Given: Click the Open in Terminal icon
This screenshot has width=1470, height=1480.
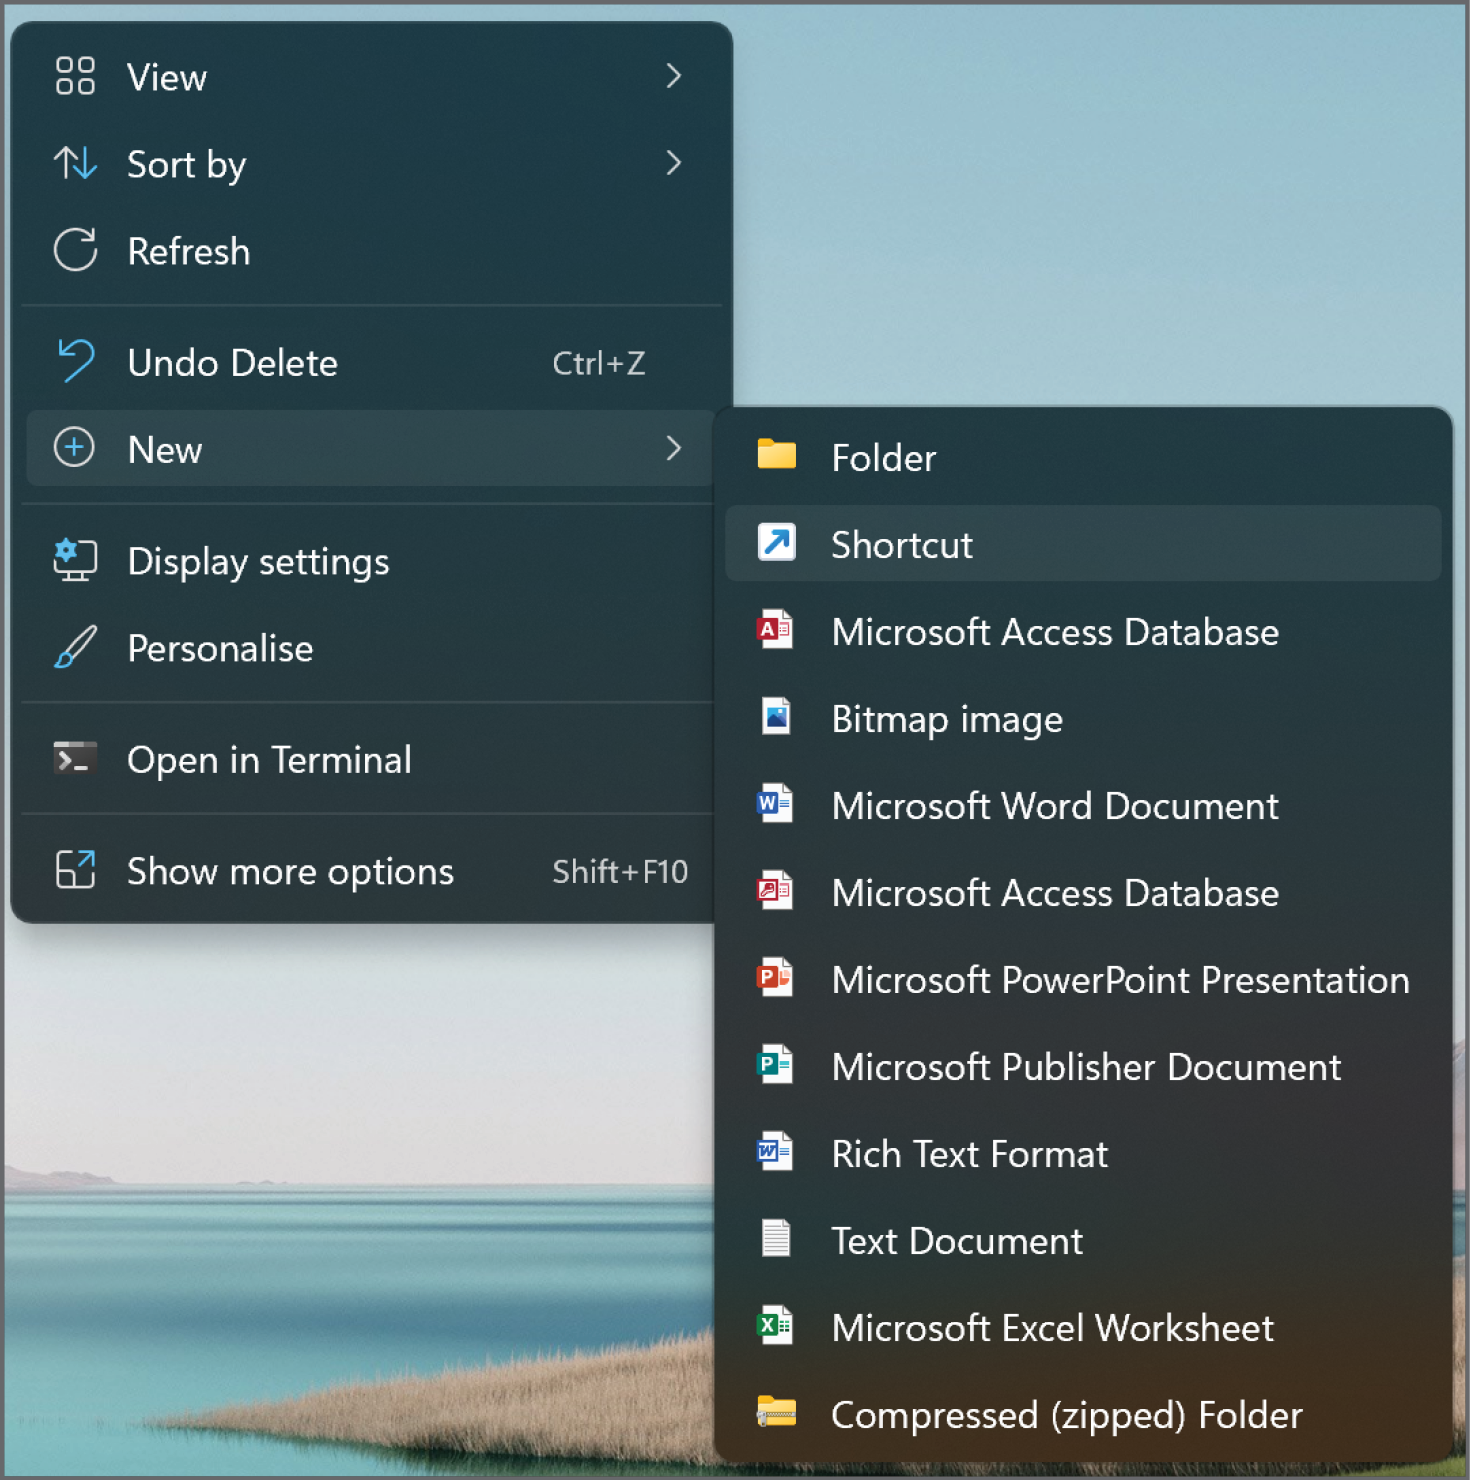Looking at the screenshot, I should pos(75,759).
